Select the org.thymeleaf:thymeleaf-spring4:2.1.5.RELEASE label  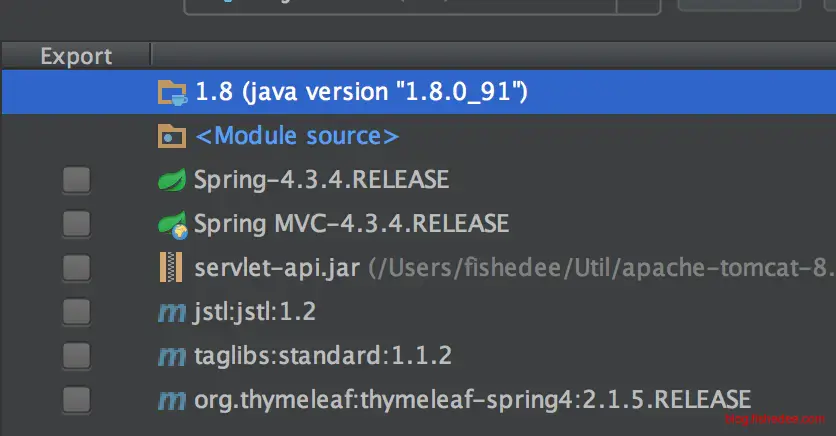tap(472, 400)
